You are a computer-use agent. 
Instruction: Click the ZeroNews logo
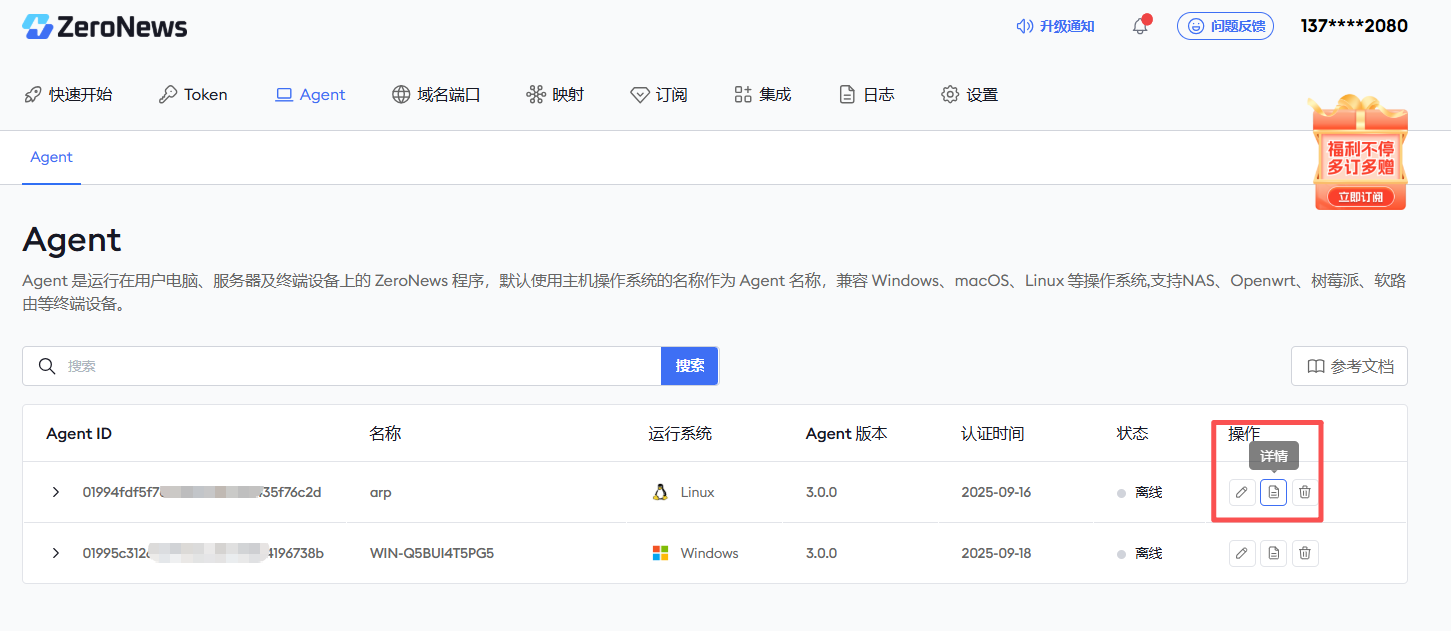(105, 27)
